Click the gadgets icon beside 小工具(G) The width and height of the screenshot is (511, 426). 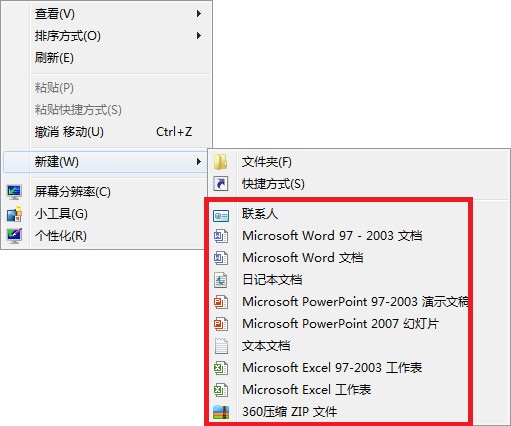(14, 214)
